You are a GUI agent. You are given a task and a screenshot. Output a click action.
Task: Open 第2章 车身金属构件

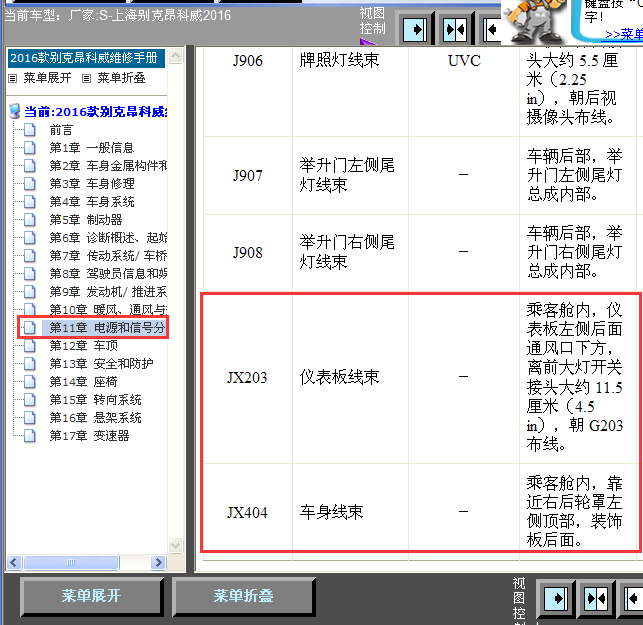[x=108, y=166]
